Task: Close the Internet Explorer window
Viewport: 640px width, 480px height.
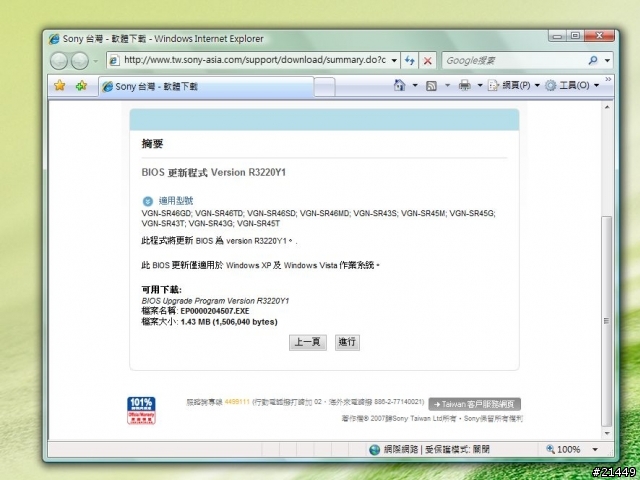Action: (599, 36)
